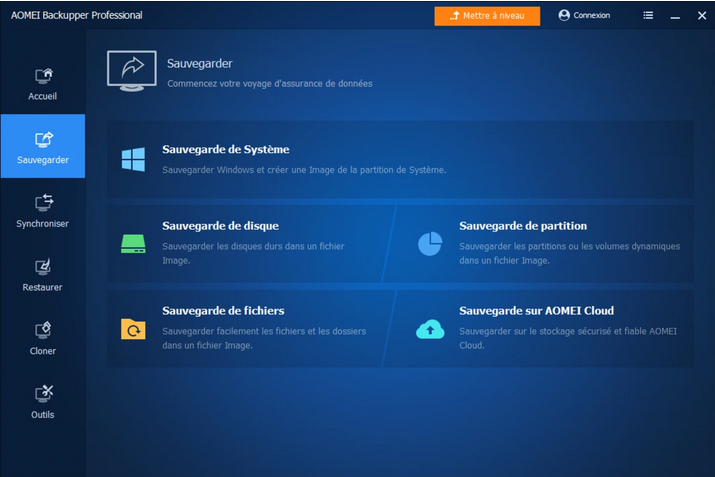This screenshot has height=477, width=715.
Task: Select the blue pie-chart partition icon
Action: [x=430, y=243]
